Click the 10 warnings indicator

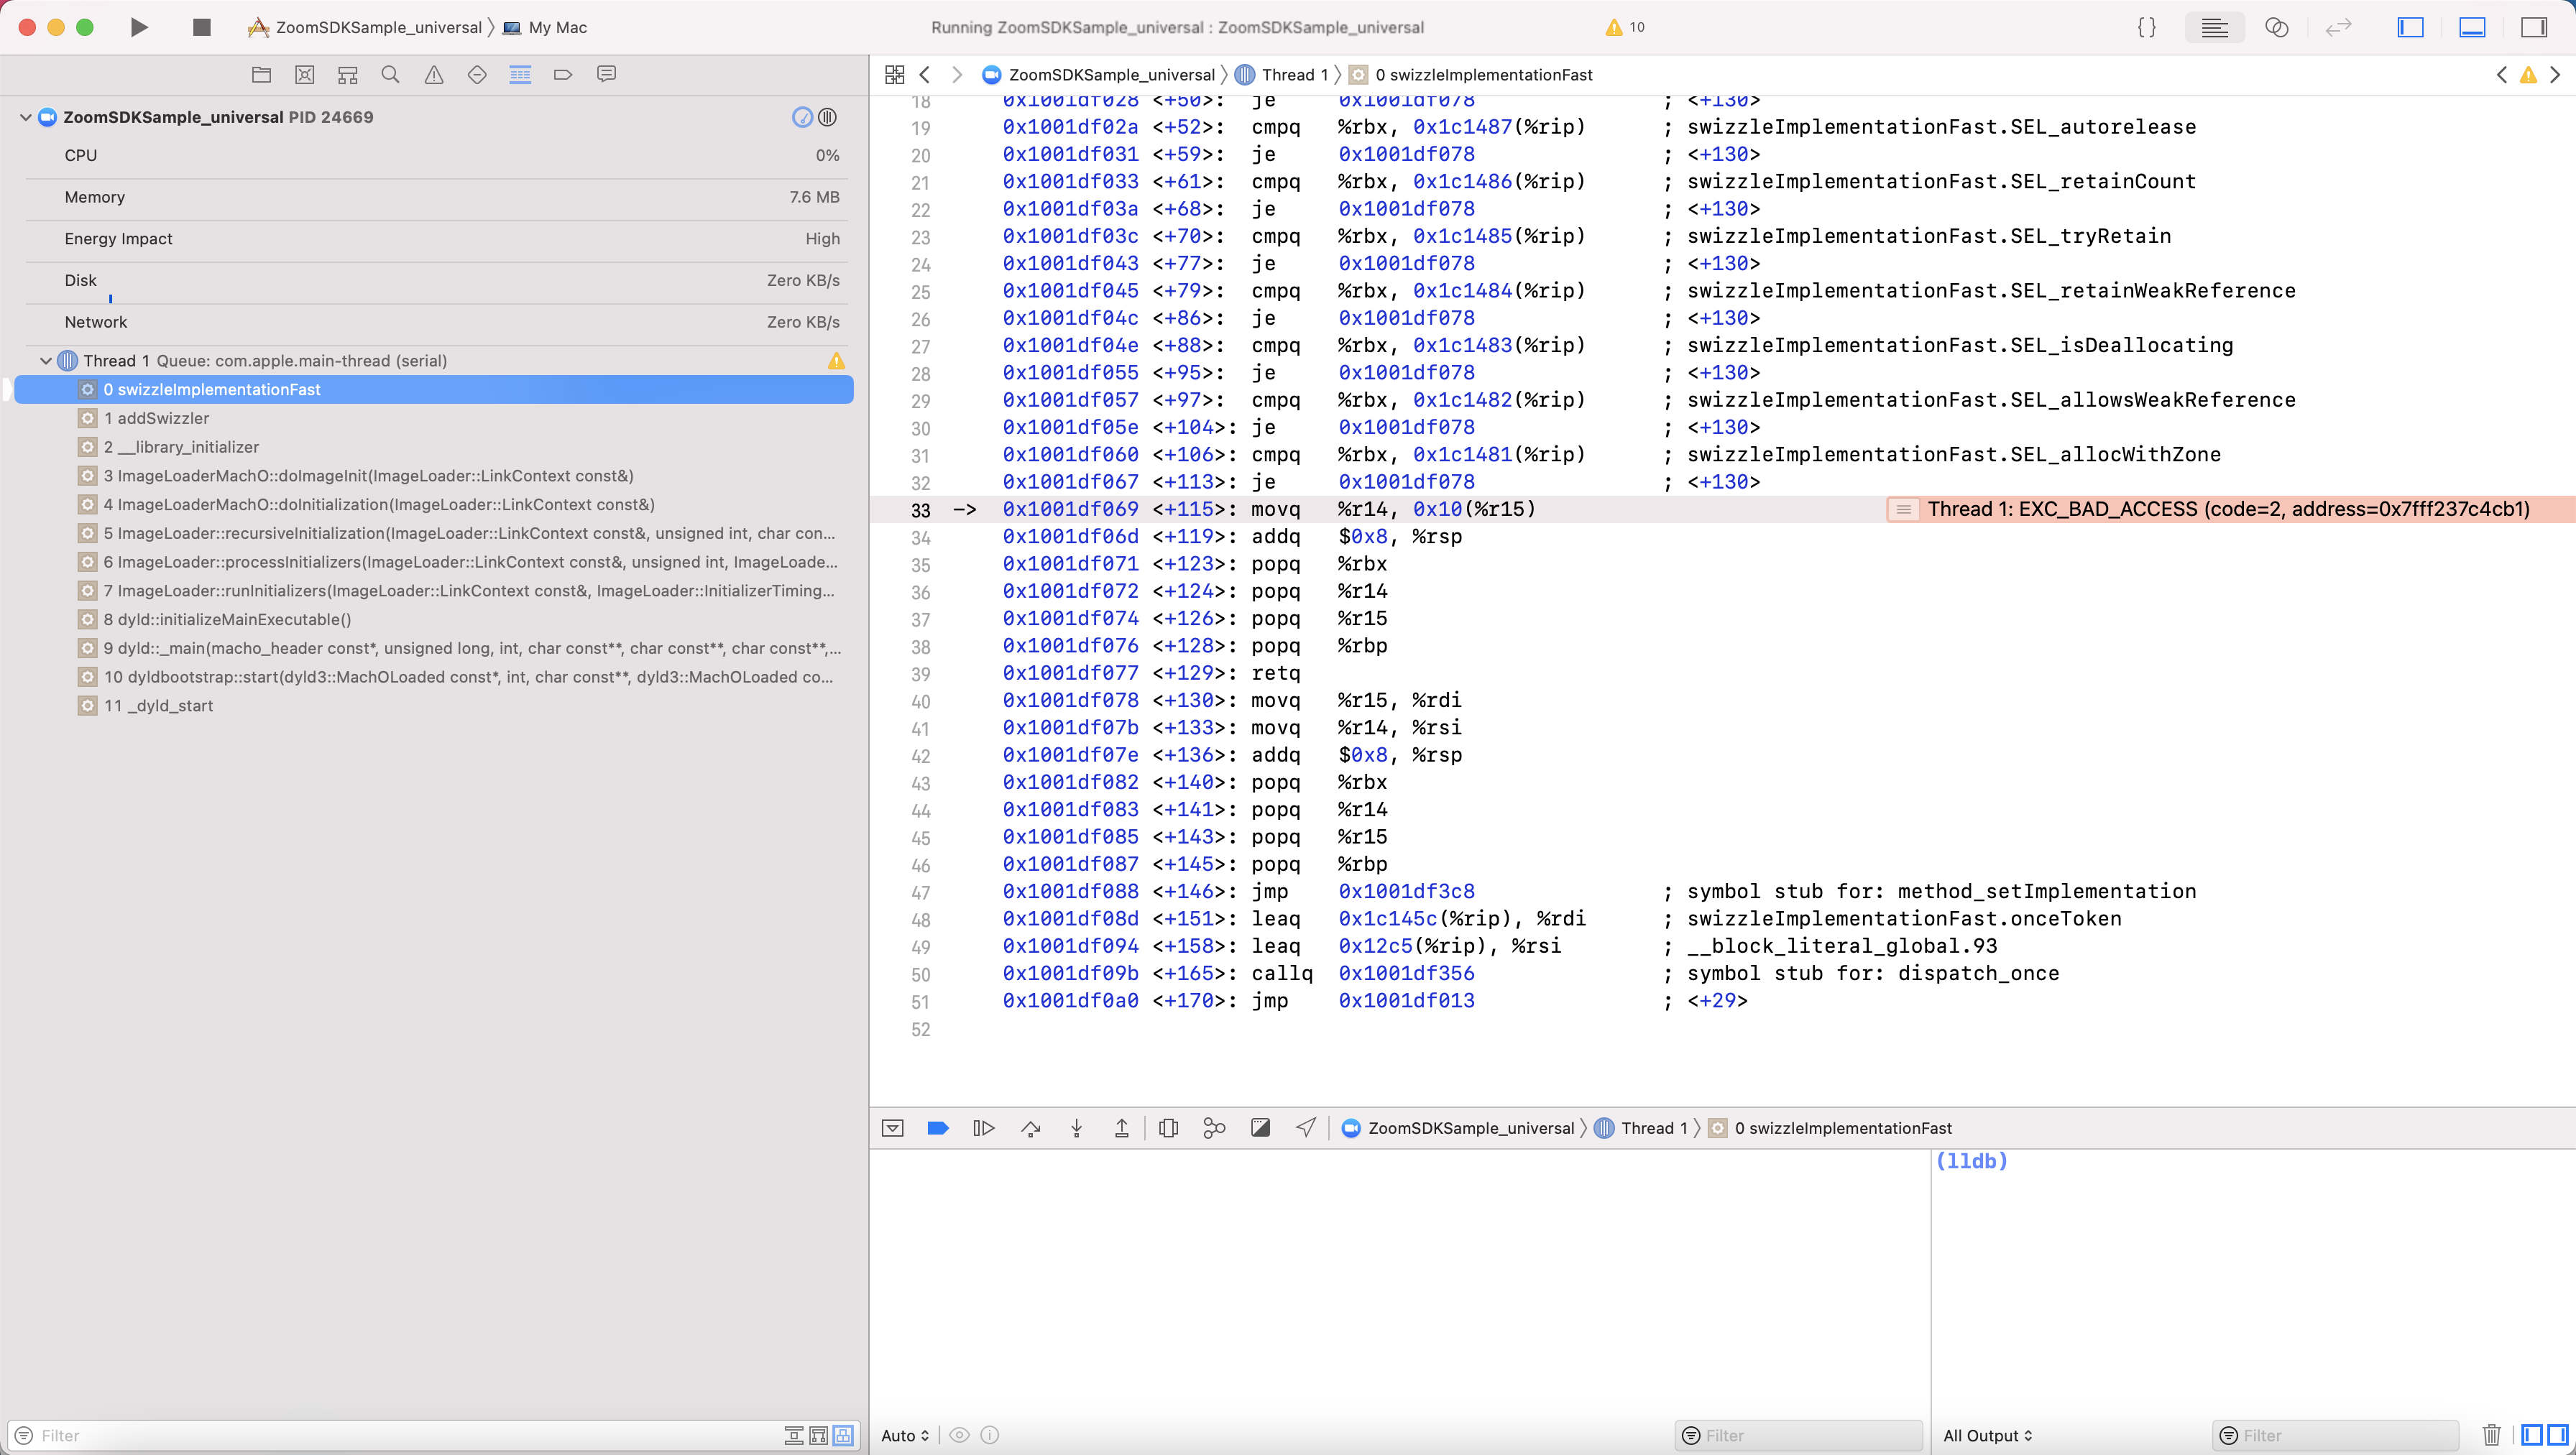coord(1625,27)
